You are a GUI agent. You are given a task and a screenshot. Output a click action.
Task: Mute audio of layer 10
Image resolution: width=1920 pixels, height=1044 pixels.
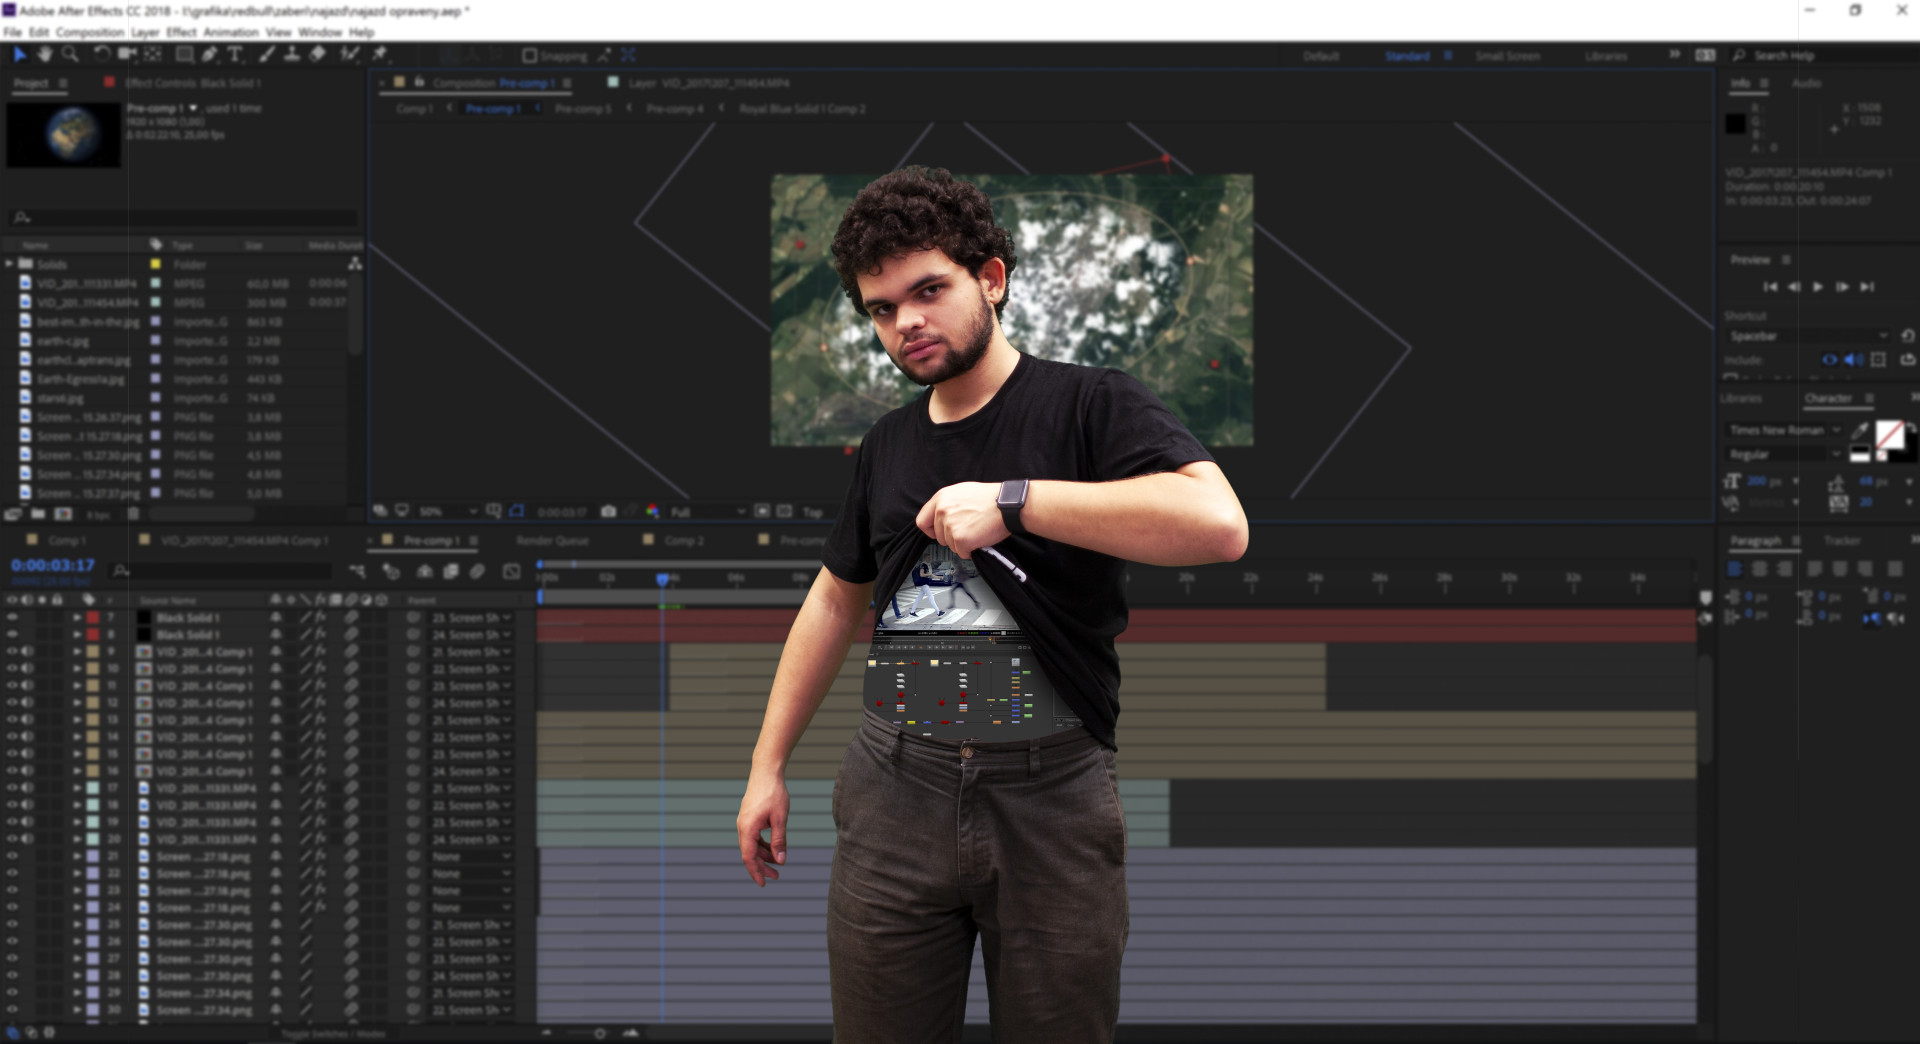click(x=27, y=669)
